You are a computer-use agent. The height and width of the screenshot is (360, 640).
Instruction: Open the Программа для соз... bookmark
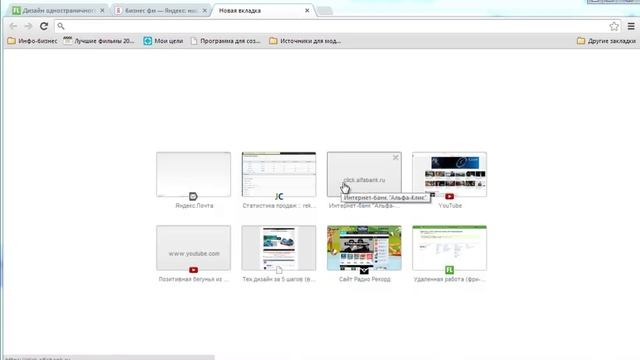tap(225, 41)
